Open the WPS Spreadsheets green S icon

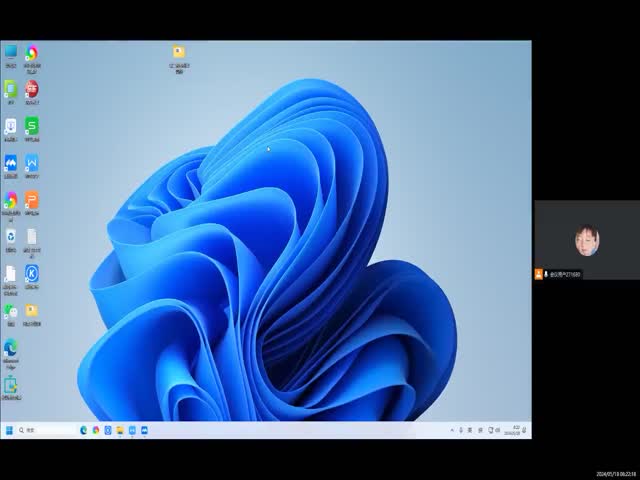click(x=32, y=126)
